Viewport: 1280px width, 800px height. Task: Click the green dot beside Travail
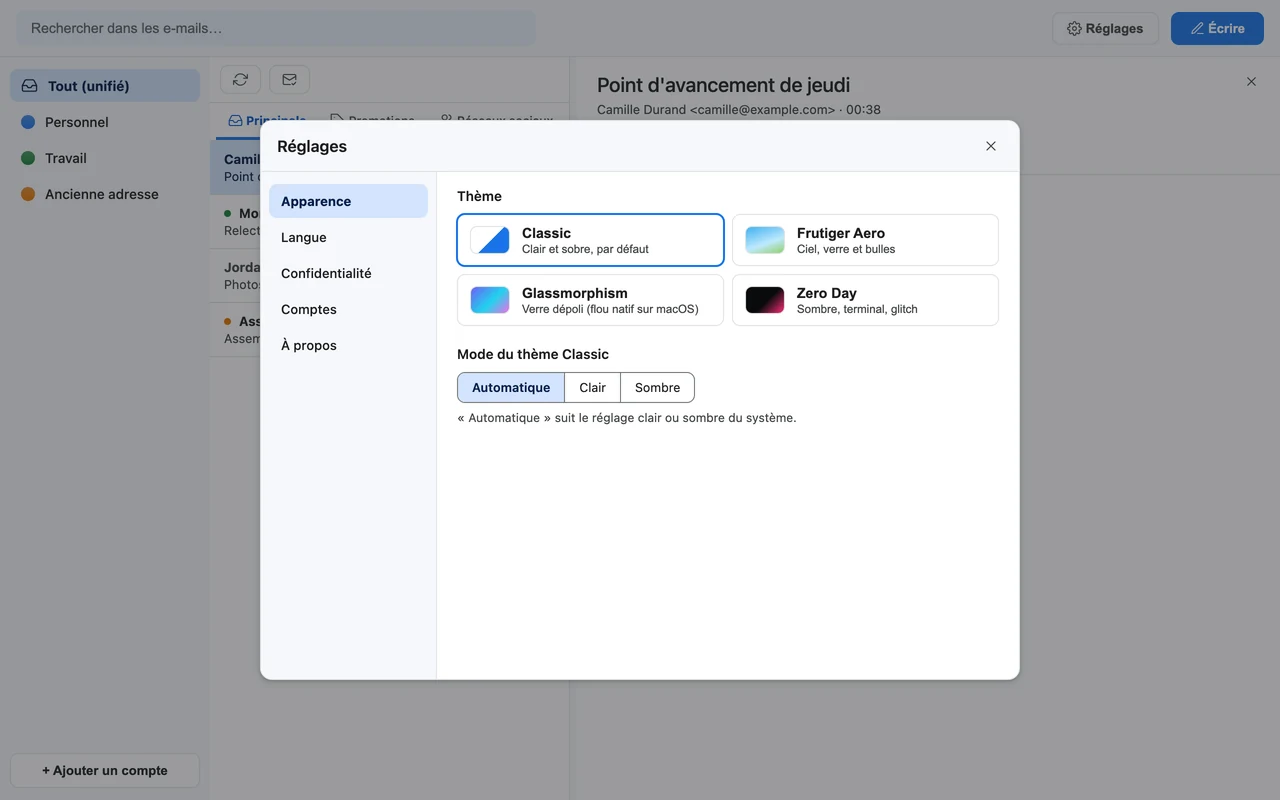tap(28, 158)
